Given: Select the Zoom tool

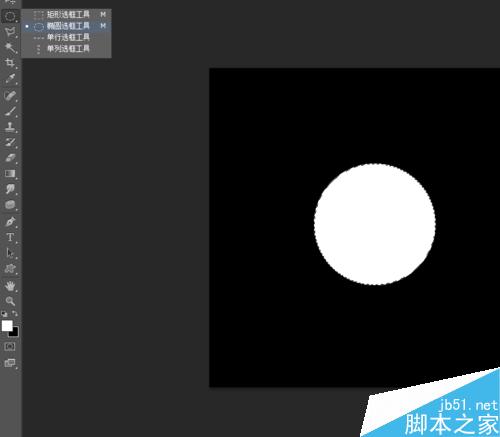Looking at the screenshot, I should point(10,301).
